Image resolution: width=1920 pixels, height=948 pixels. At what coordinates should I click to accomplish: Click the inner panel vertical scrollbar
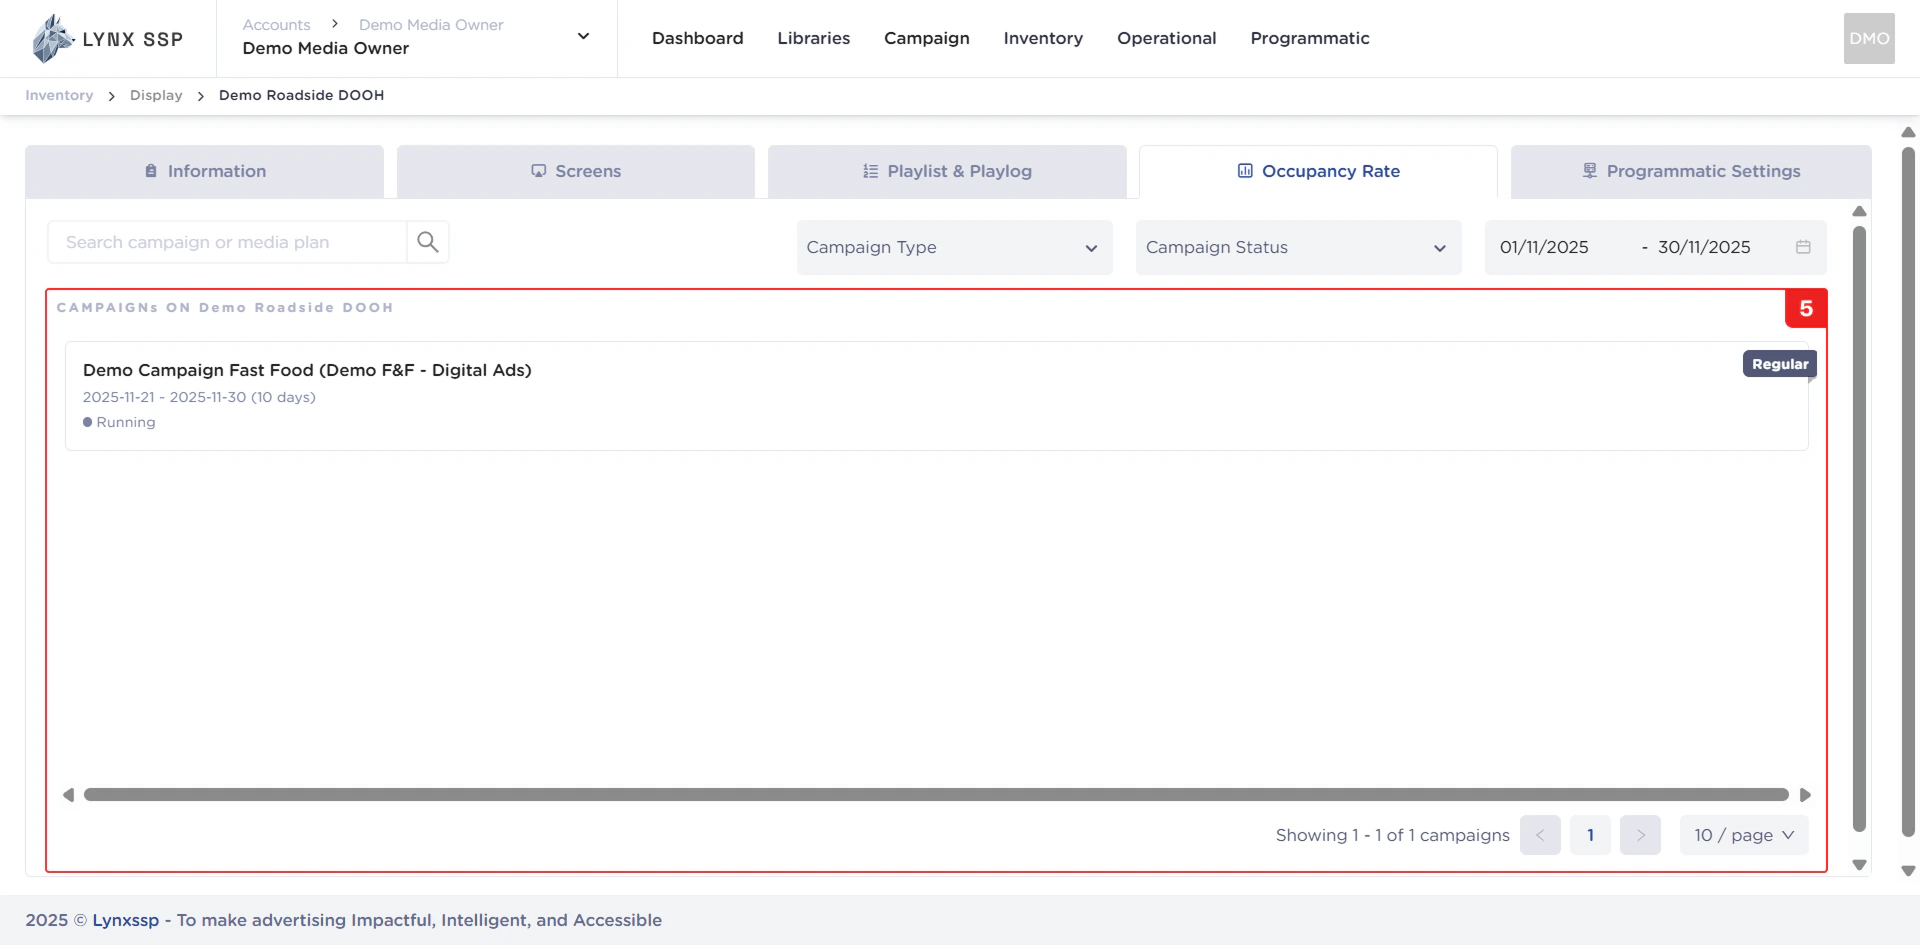point(1859,529)
